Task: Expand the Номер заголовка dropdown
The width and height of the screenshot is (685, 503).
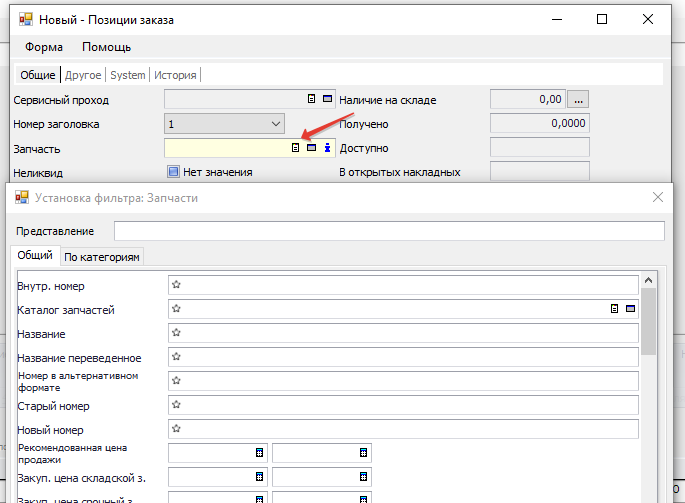Action: pos(276,124)
